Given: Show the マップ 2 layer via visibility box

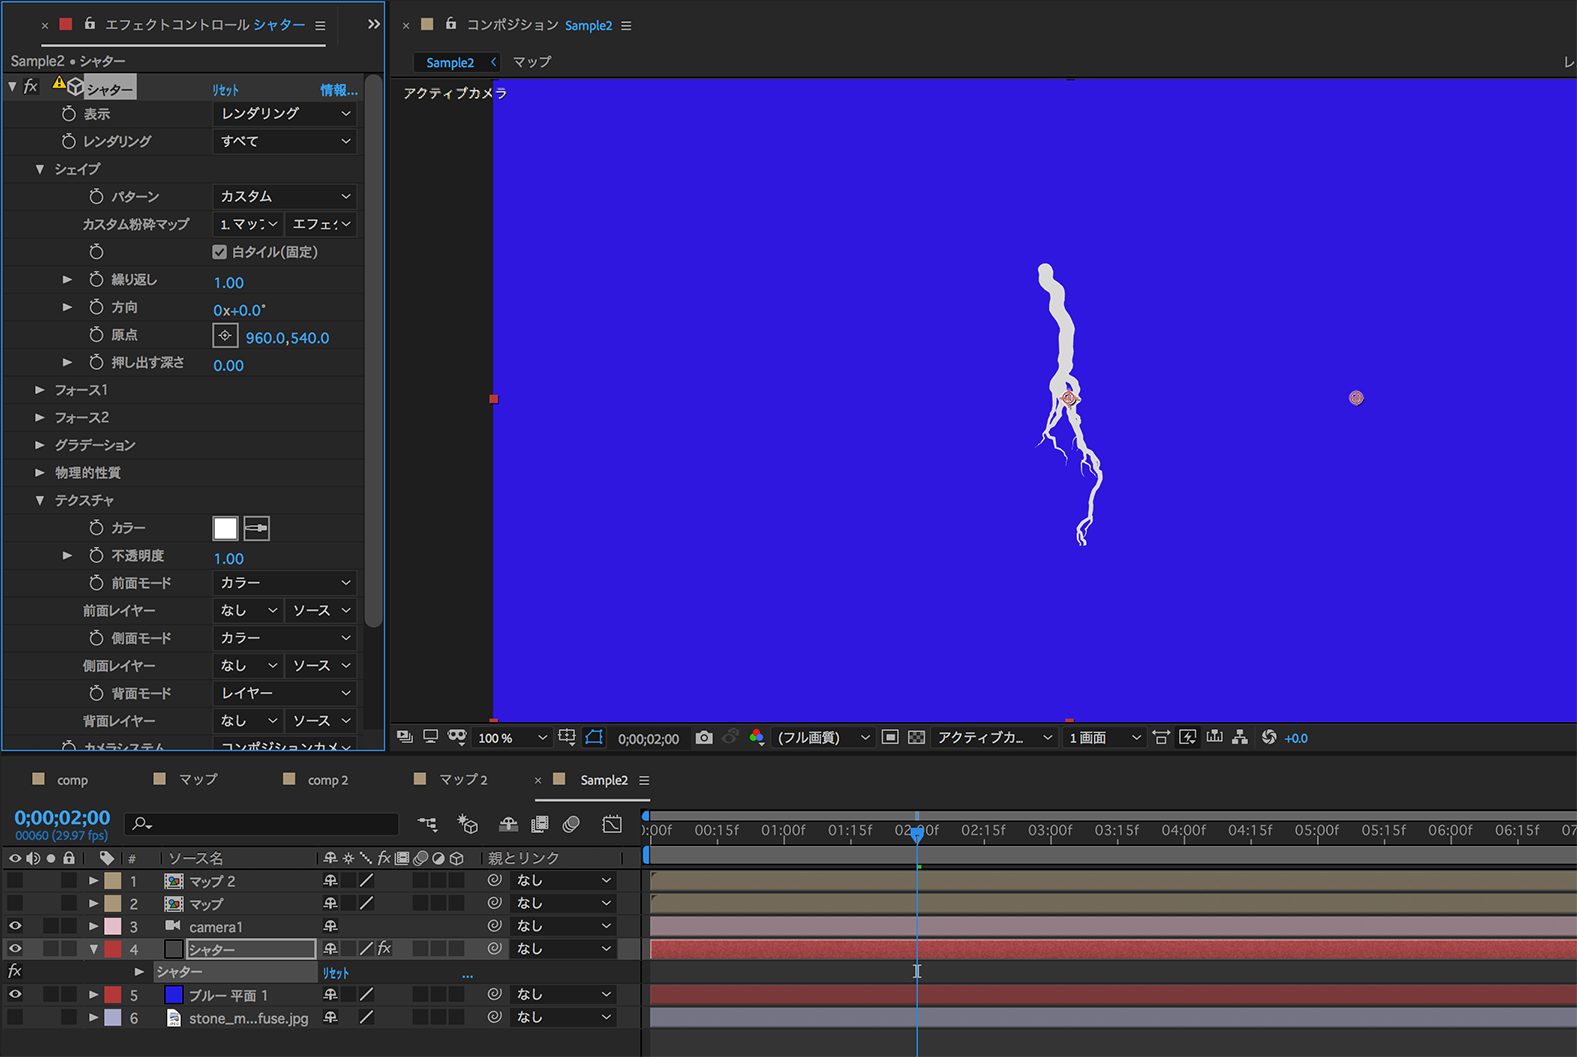Looking at the screenshot, I should pos(15,881).
